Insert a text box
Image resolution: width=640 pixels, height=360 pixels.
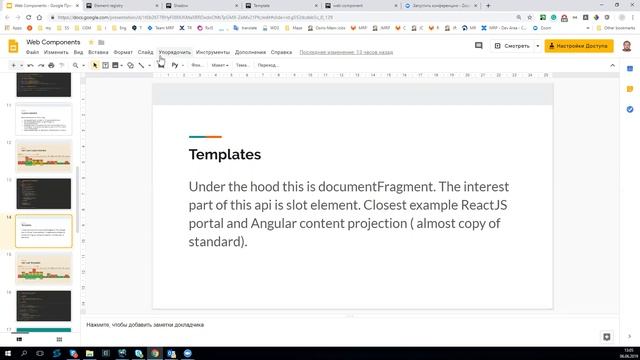click(x=105, y=65)
